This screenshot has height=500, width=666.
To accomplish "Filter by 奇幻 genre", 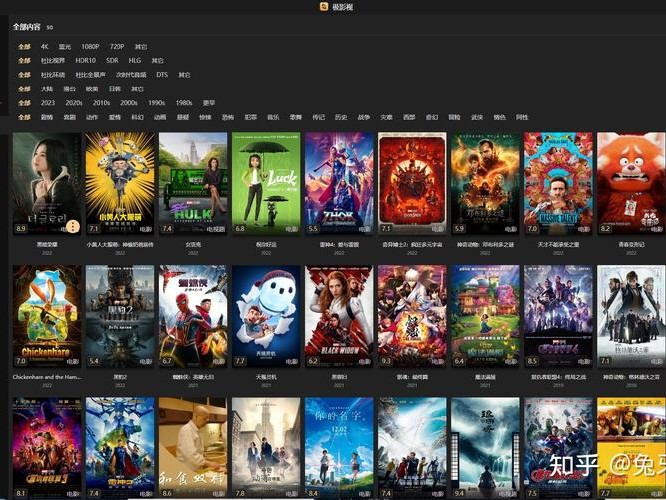I will coord(432,117).
